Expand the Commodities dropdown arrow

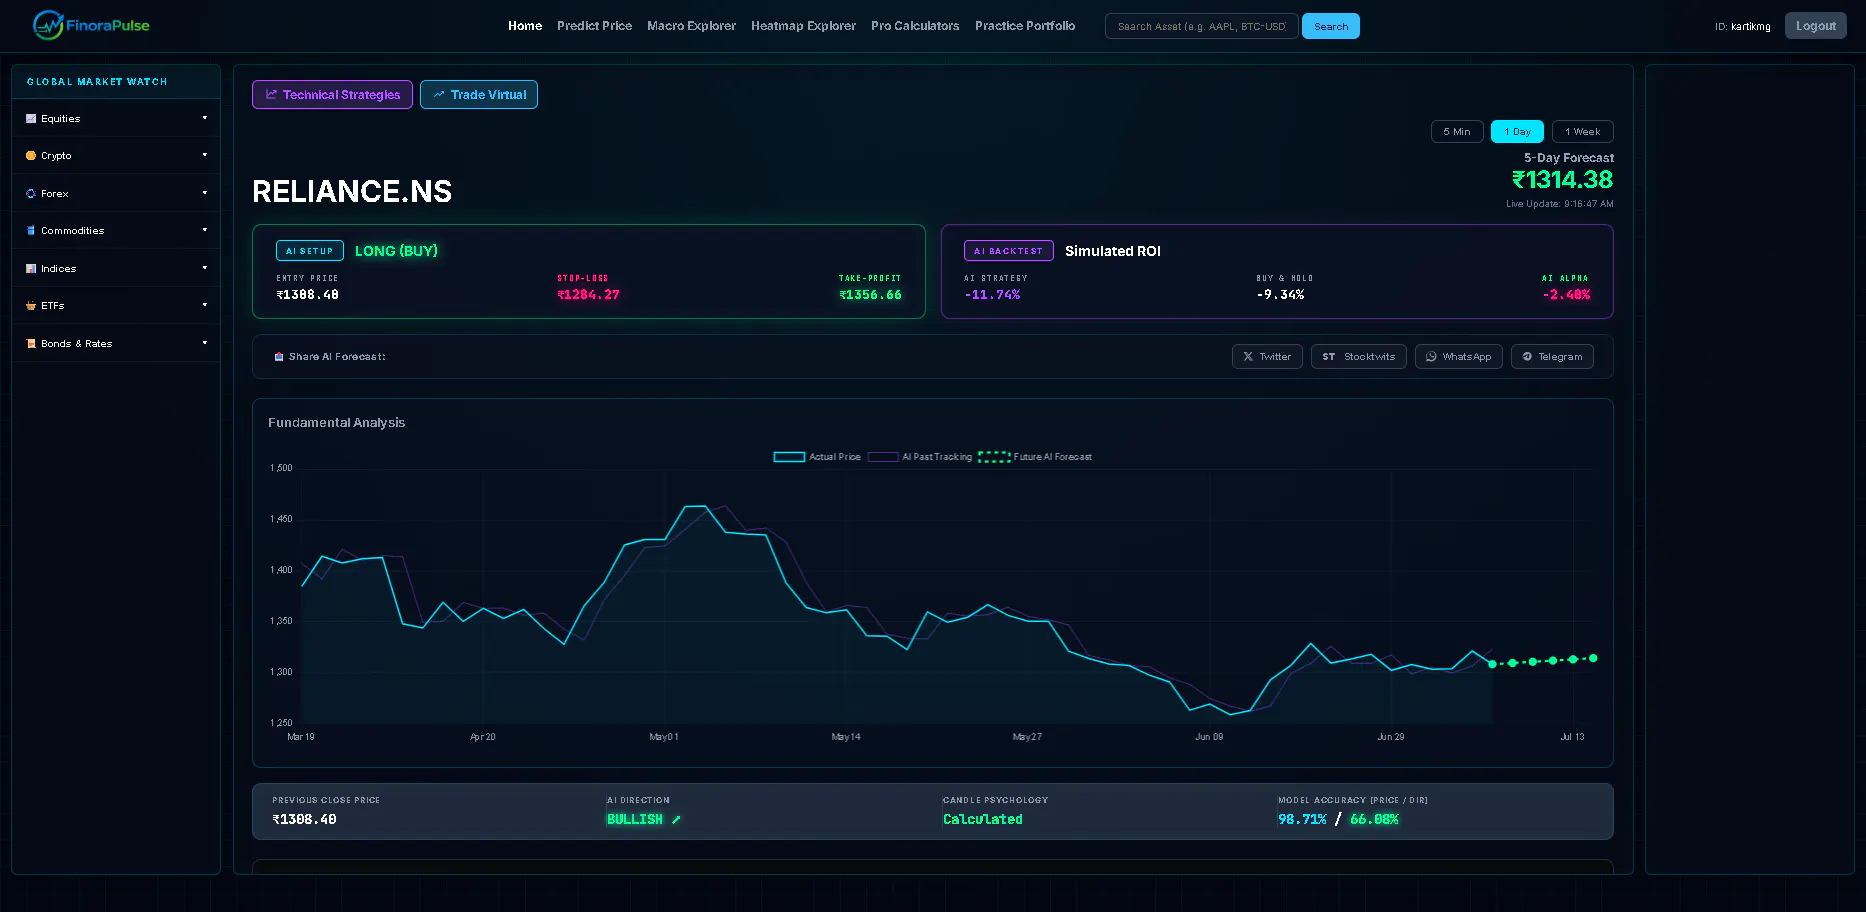click(x=205, y=230)
